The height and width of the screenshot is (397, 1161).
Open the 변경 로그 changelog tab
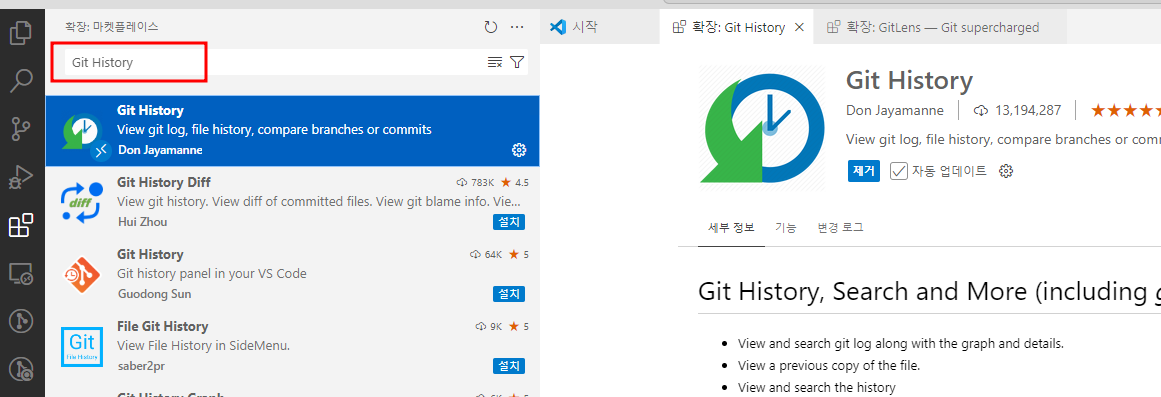click(x=840, y=227)
